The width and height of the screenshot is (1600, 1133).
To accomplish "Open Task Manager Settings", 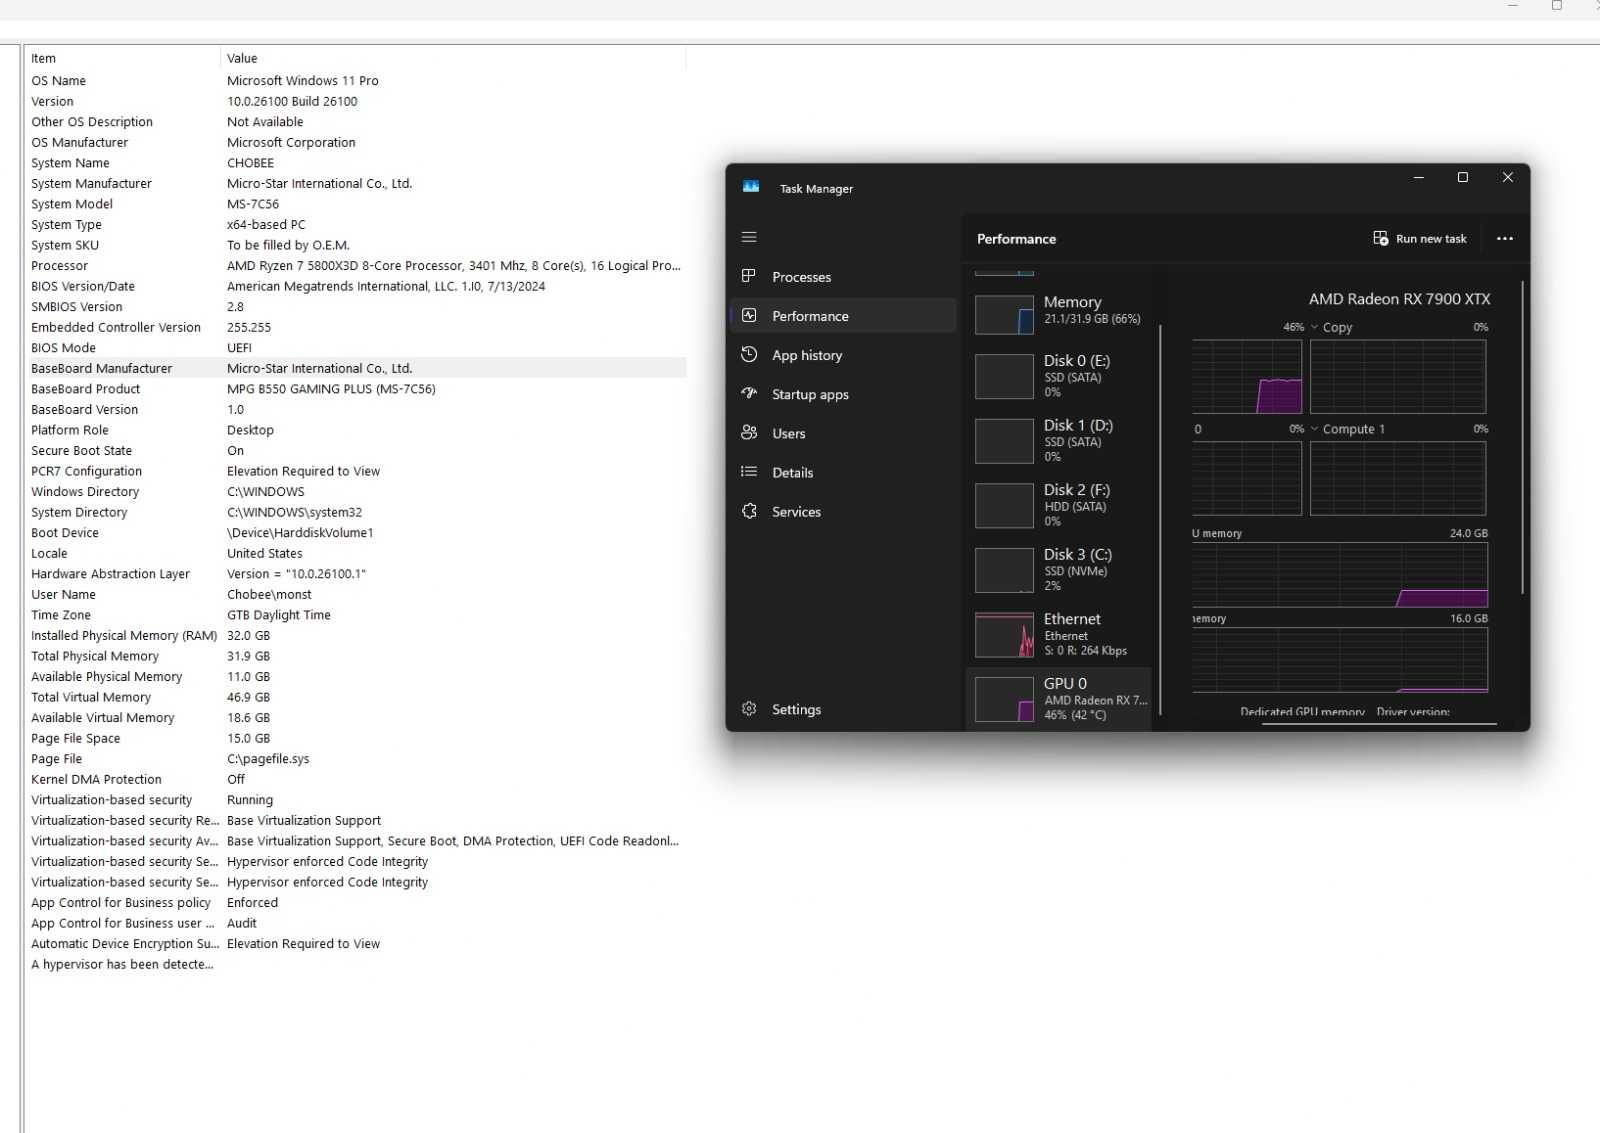I will [x=843, y=709].
